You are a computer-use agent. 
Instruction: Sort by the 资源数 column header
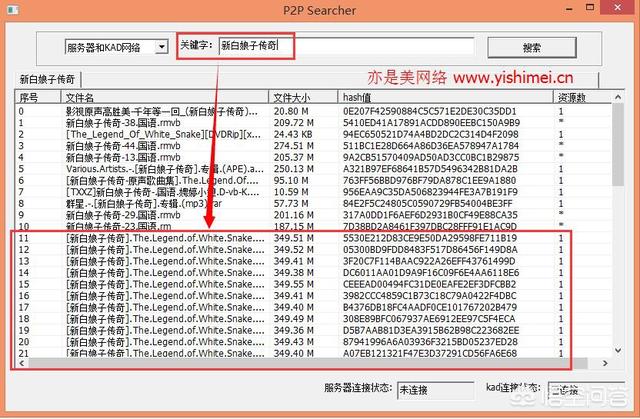(582, 98)
